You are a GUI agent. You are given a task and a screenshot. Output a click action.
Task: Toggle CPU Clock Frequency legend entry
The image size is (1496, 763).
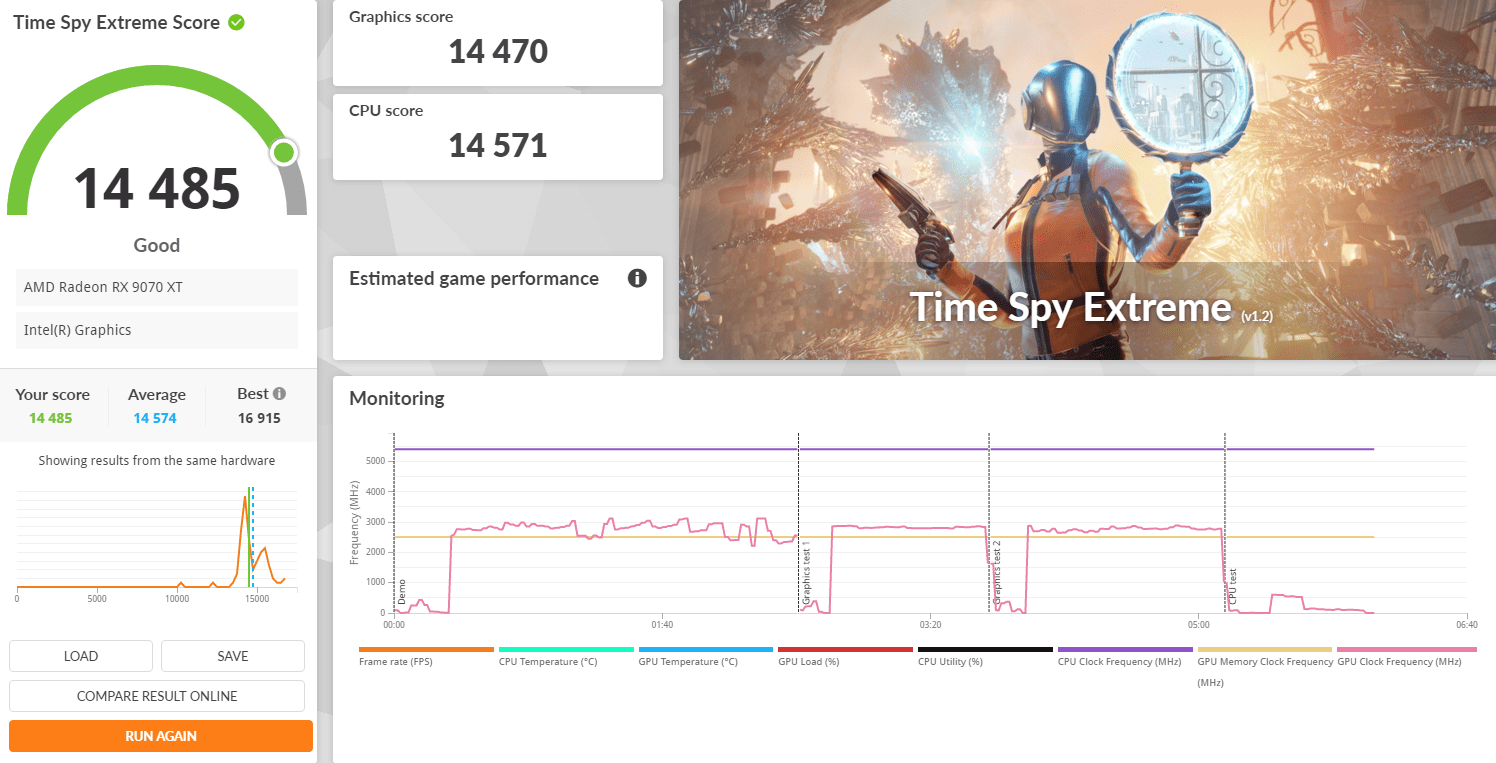point(1125,655)
